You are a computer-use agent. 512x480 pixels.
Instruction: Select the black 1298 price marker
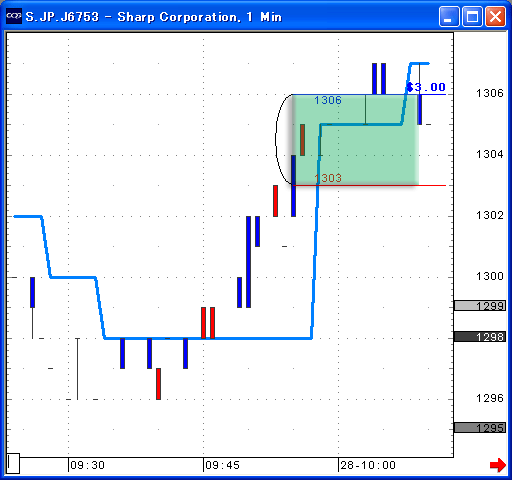tap(480, 337)
